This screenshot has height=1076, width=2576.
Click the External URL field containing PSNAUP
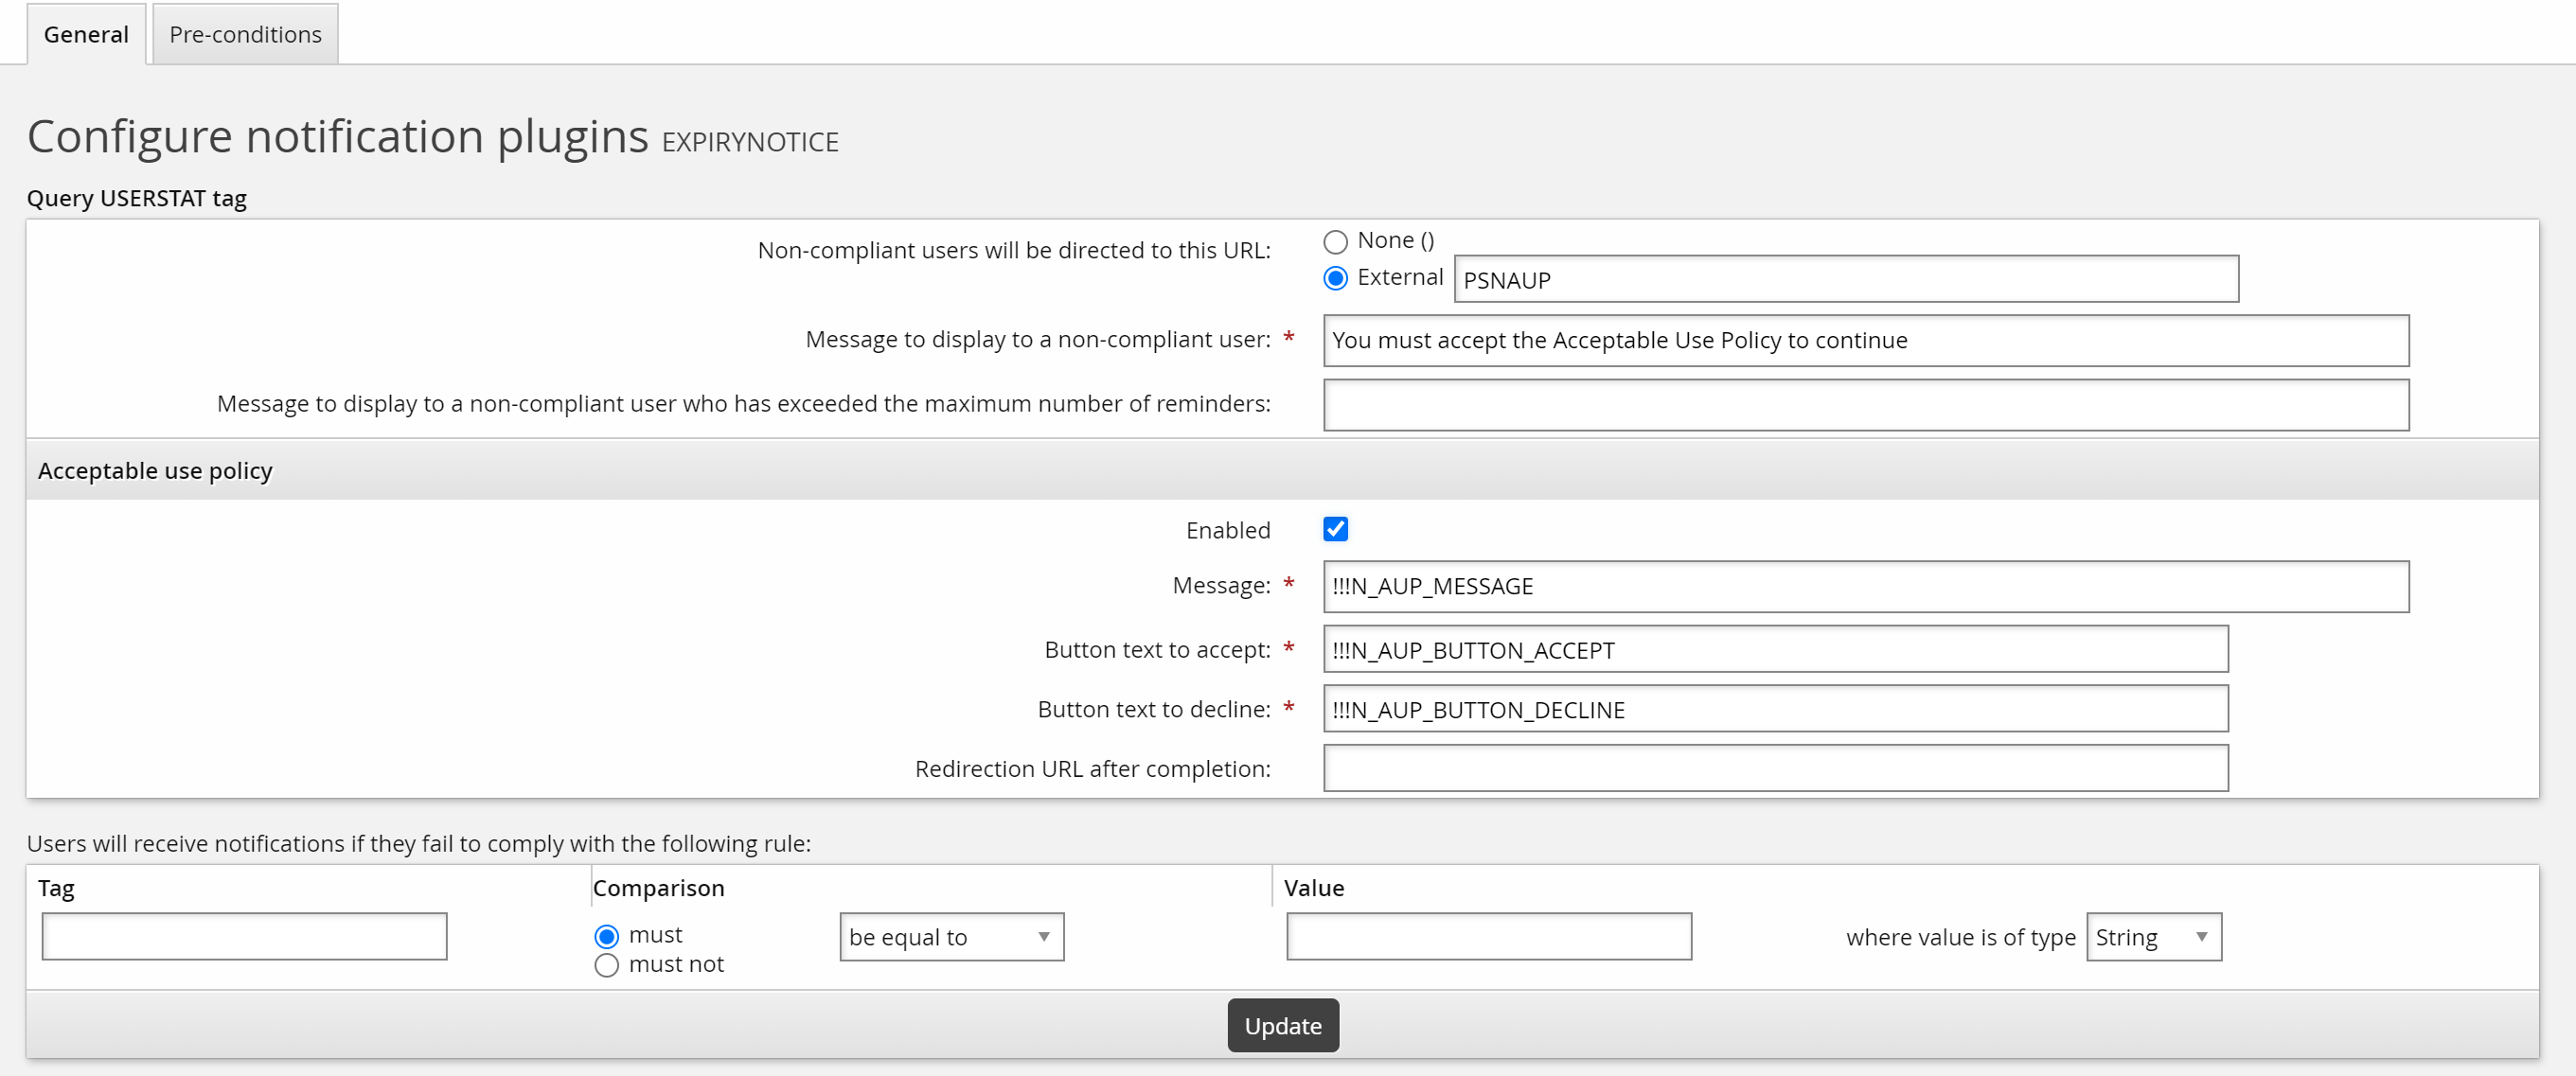pos(1845,279)
